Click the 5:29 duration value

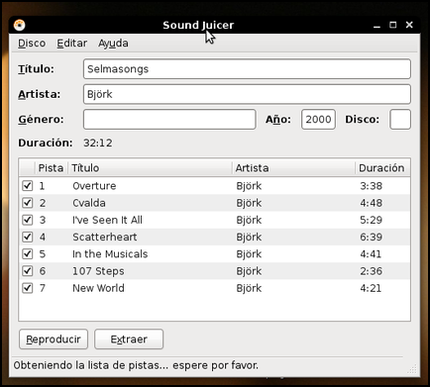tap(371, 220)
